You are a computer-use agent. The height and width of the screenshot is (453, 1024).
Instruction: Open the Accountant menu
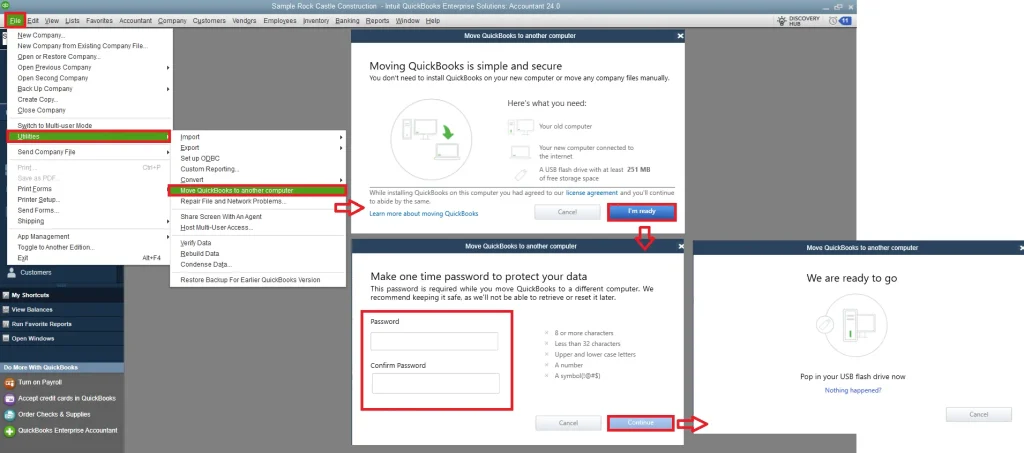pyautogui.click(x=135, y=21)
